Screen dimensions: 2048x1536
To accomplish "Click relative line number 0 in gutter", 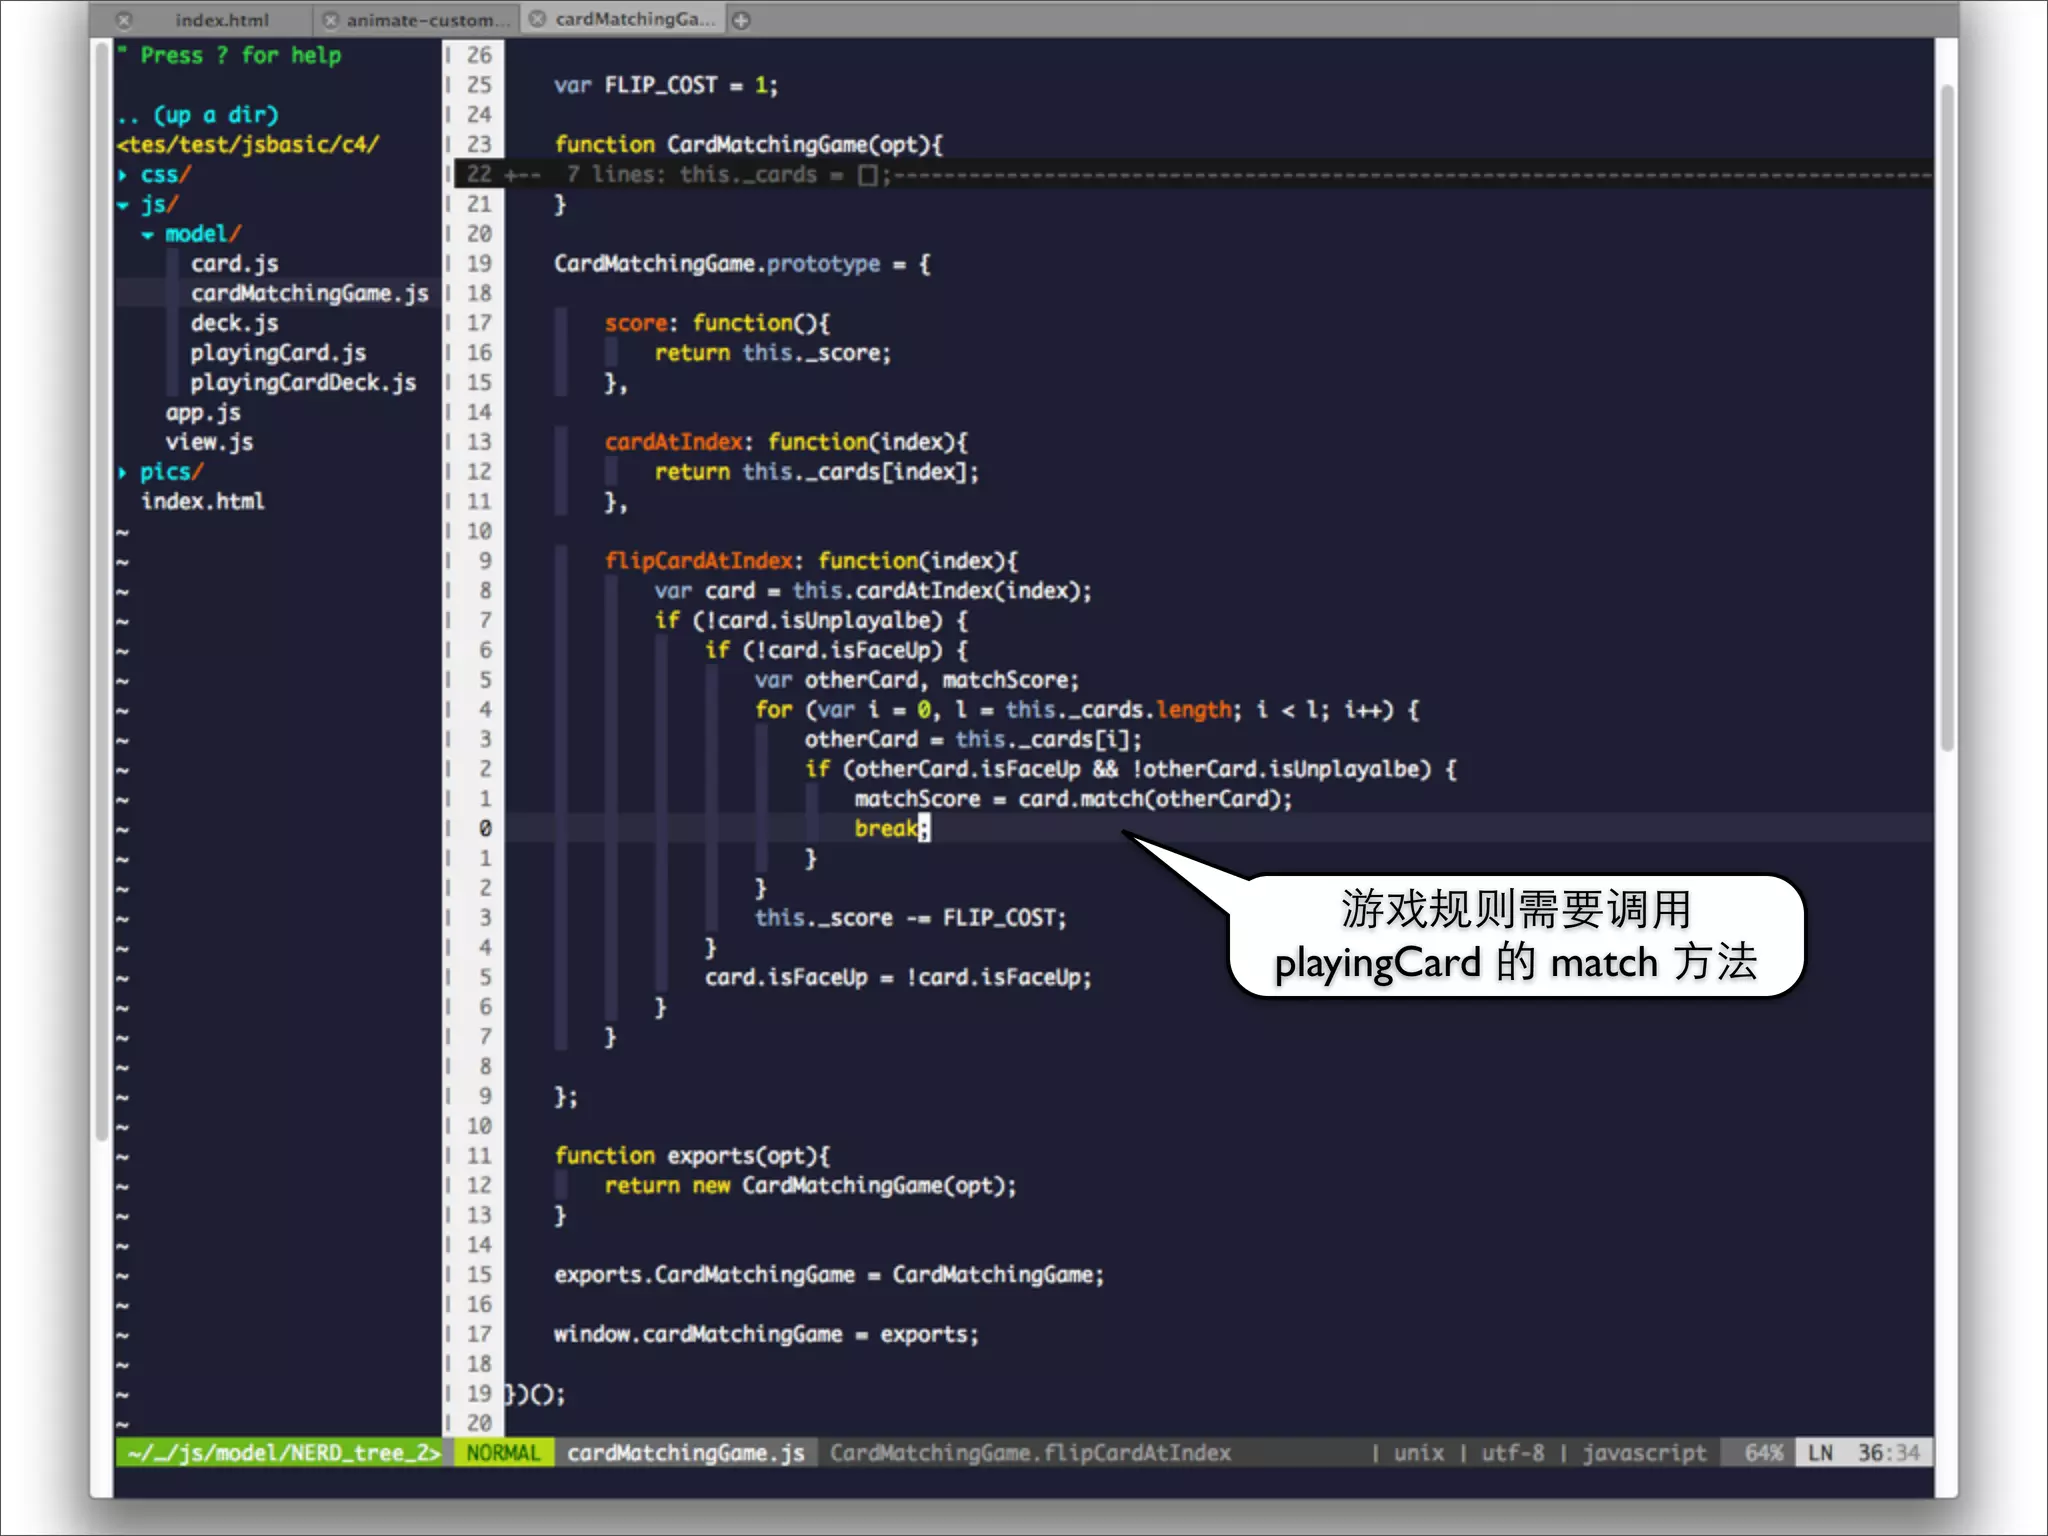I will (x=485, y=829).
